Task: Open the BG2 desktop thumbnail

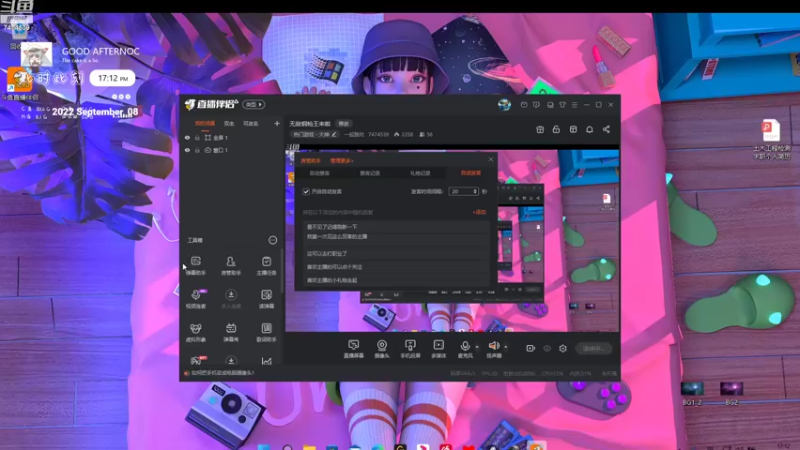Action: coord(731,393)
